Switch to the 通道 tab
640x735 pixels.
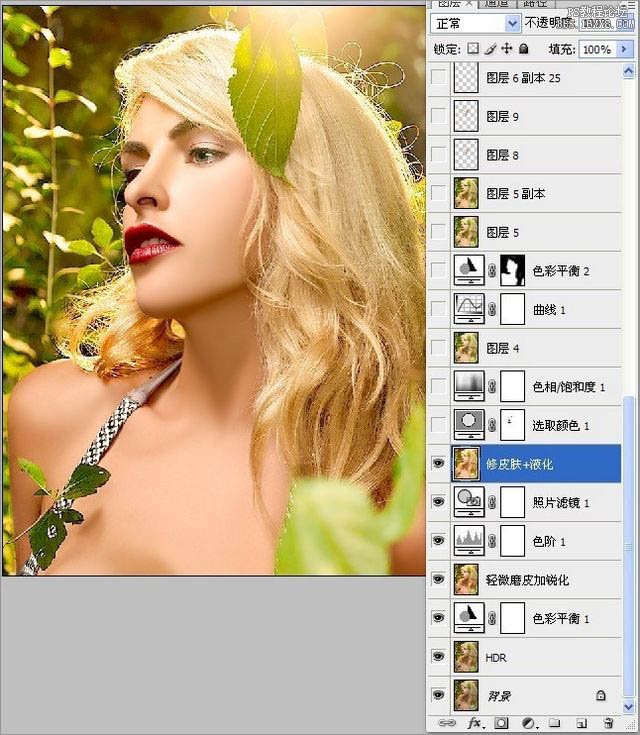click(x=496, y=4)
